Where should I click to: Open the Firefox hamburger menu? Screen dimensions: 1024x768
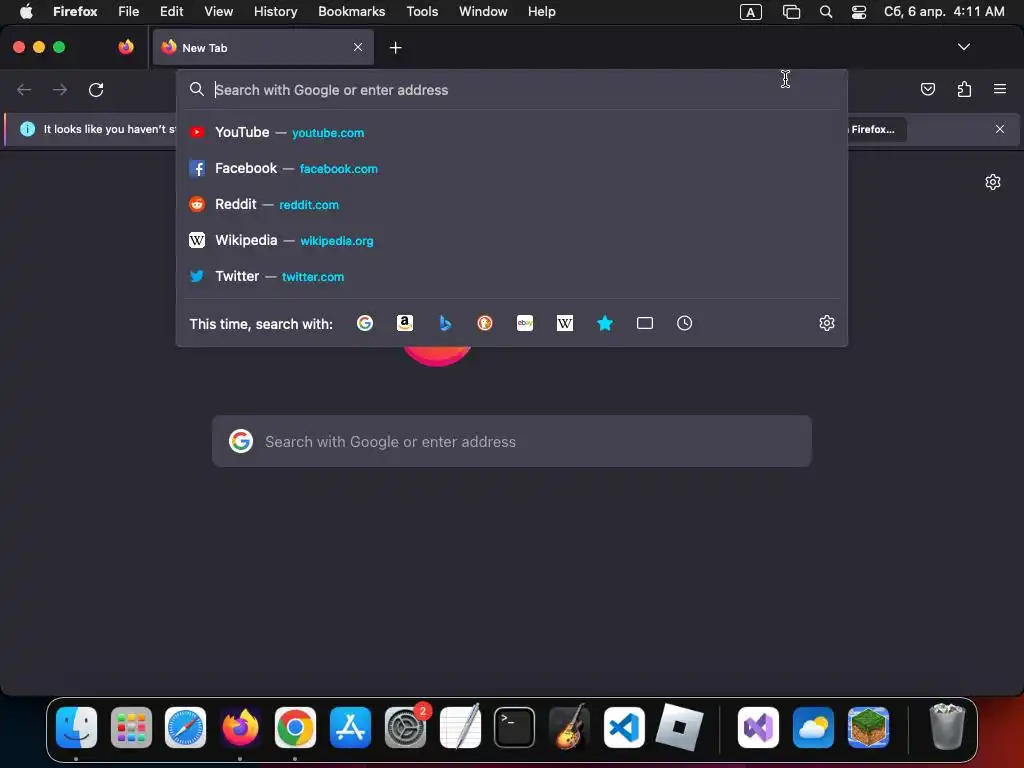click(x=1000, y=89)
